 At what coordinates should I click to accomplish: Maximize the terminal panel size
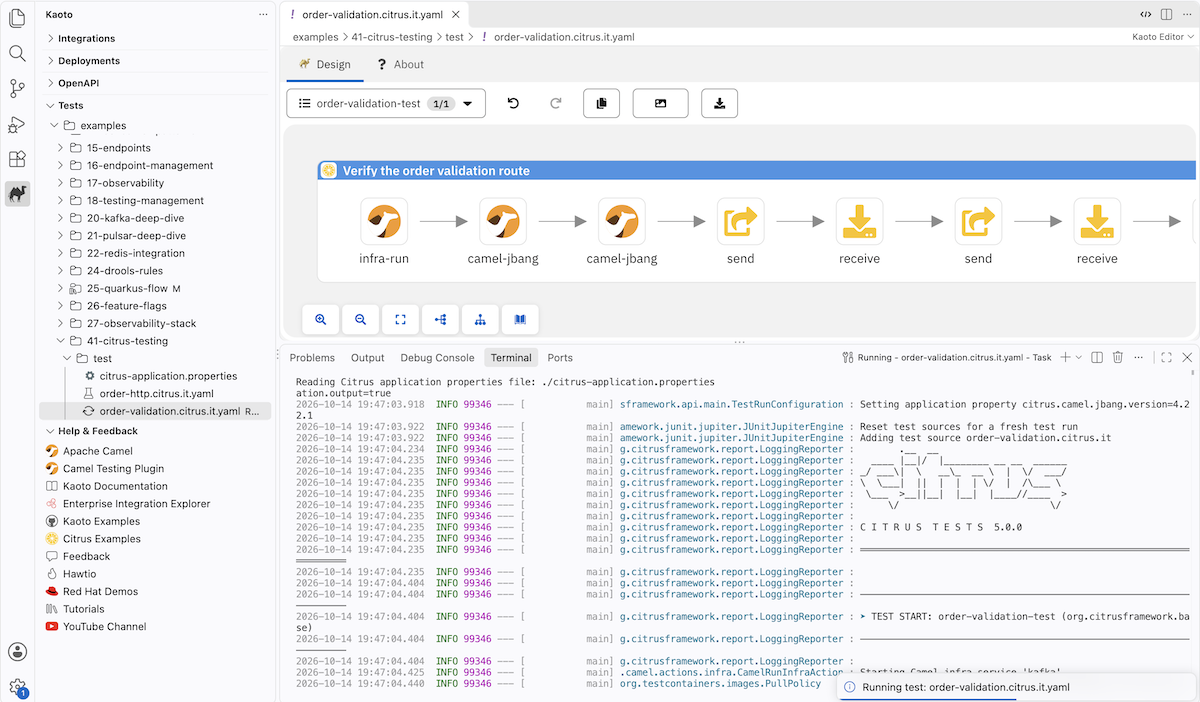1166,357
